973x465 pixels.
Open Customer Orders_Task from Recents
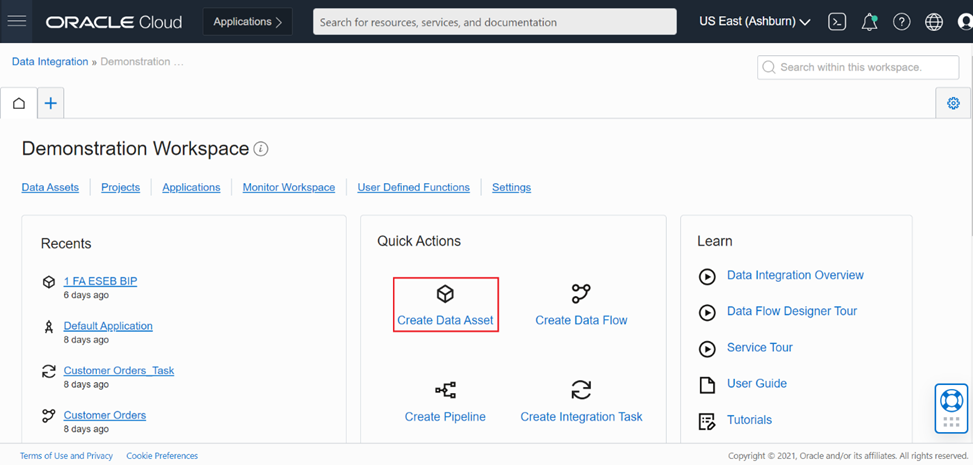point(118,370)
